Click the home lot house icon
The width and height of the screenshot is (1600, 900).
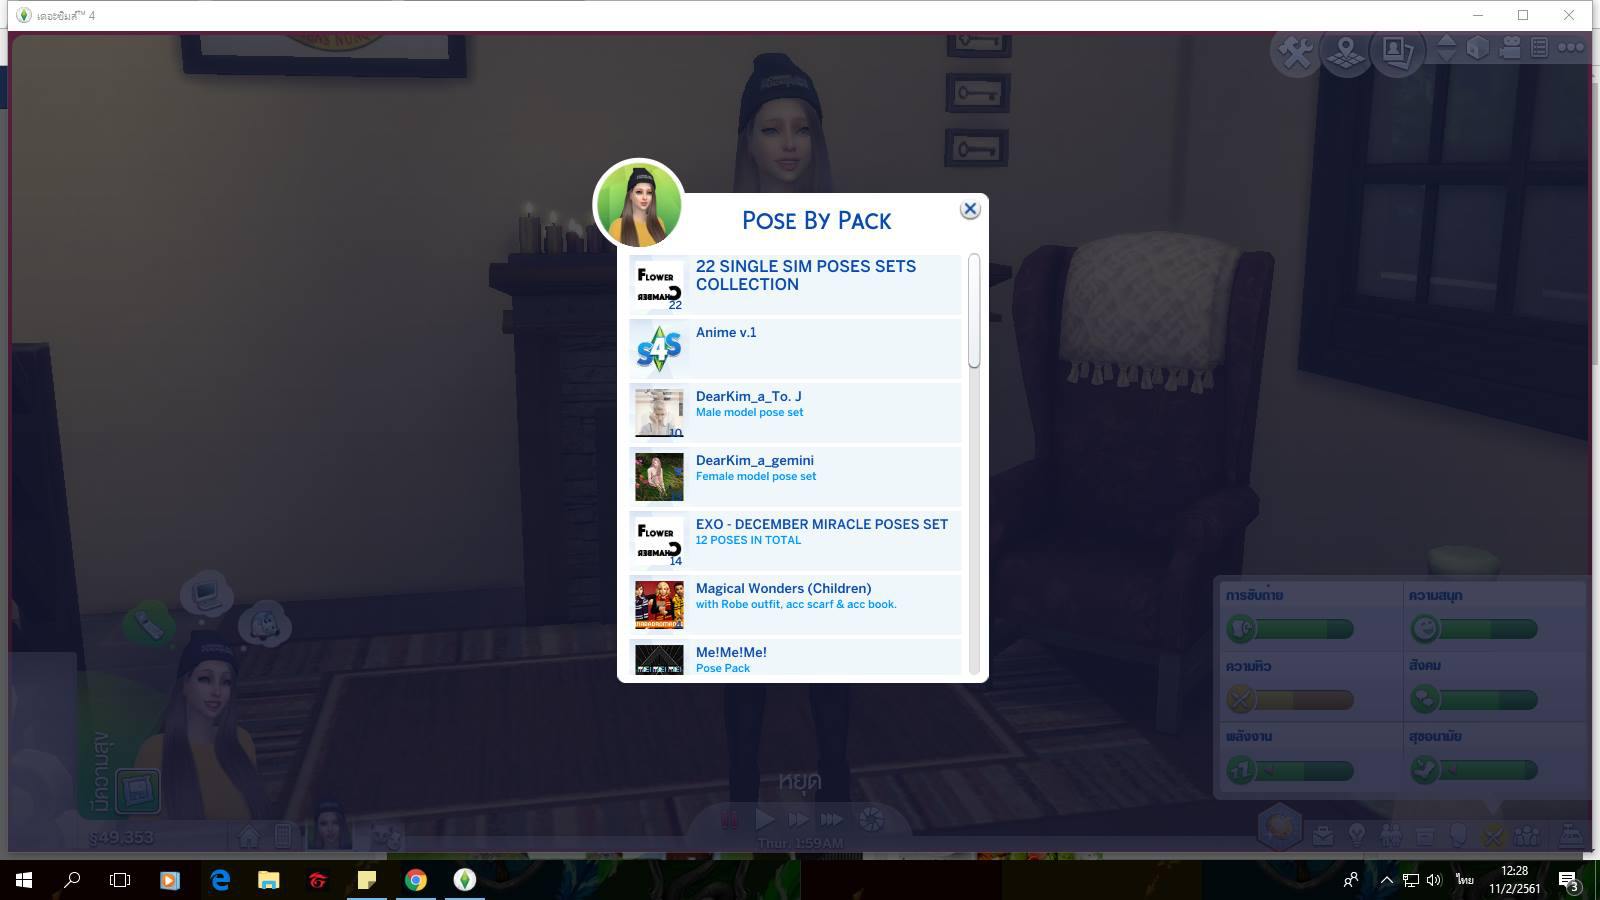(249, 836)
